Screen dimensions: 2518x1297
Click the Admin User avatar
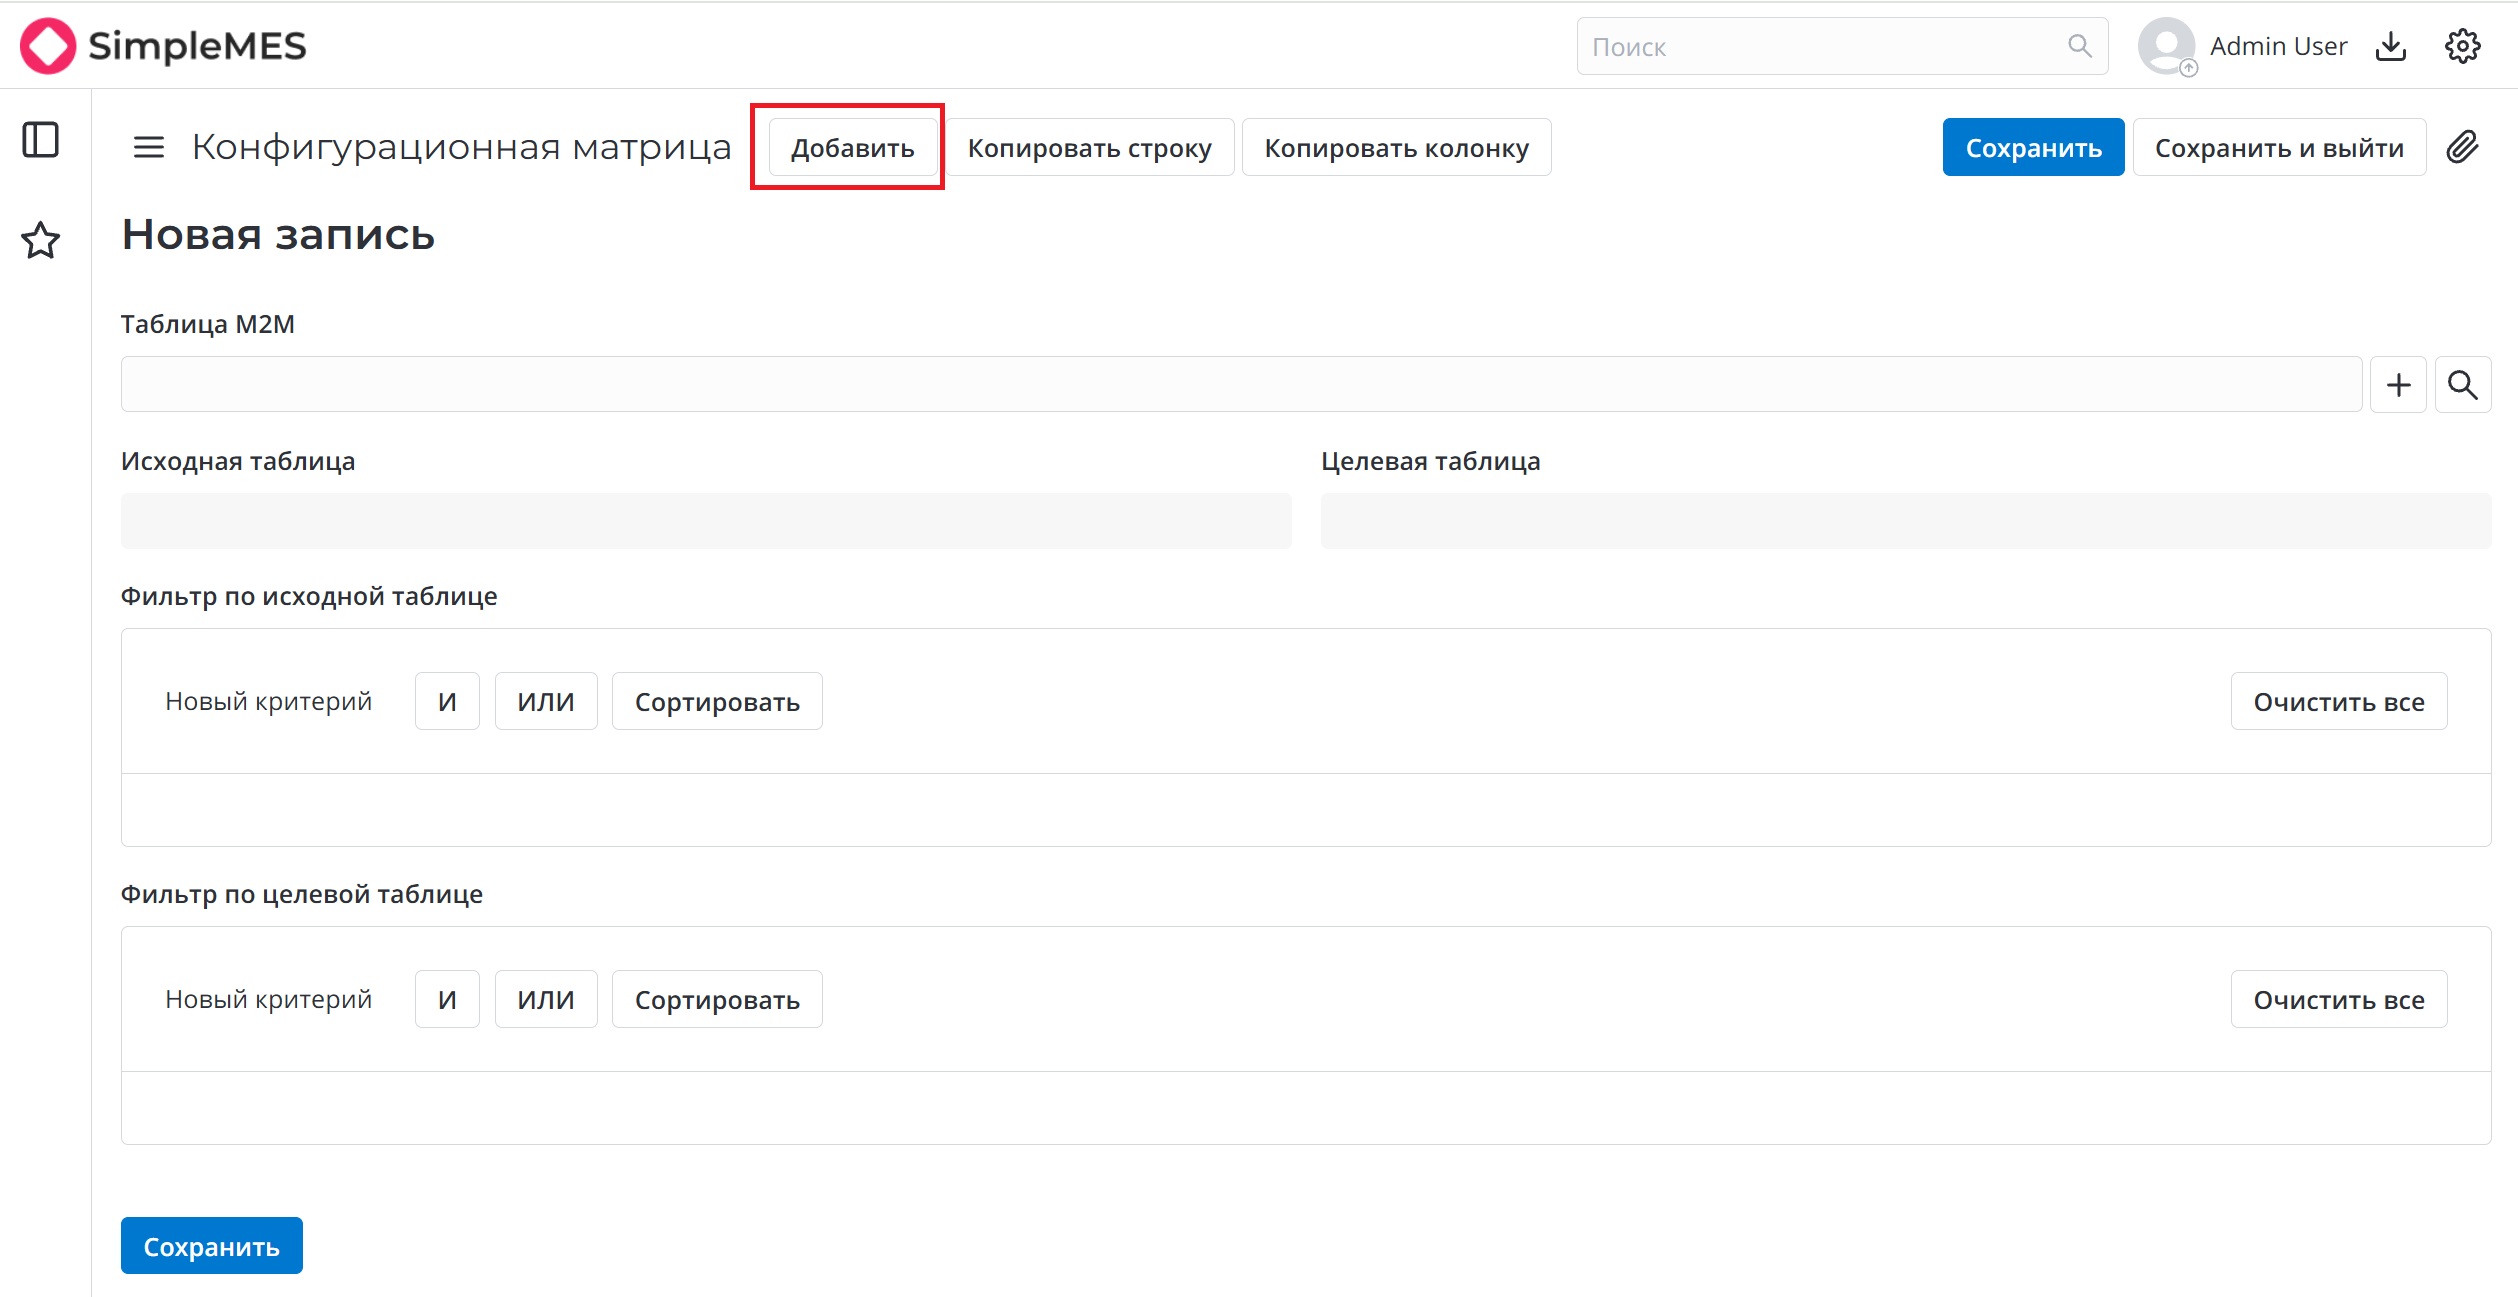2165,46
